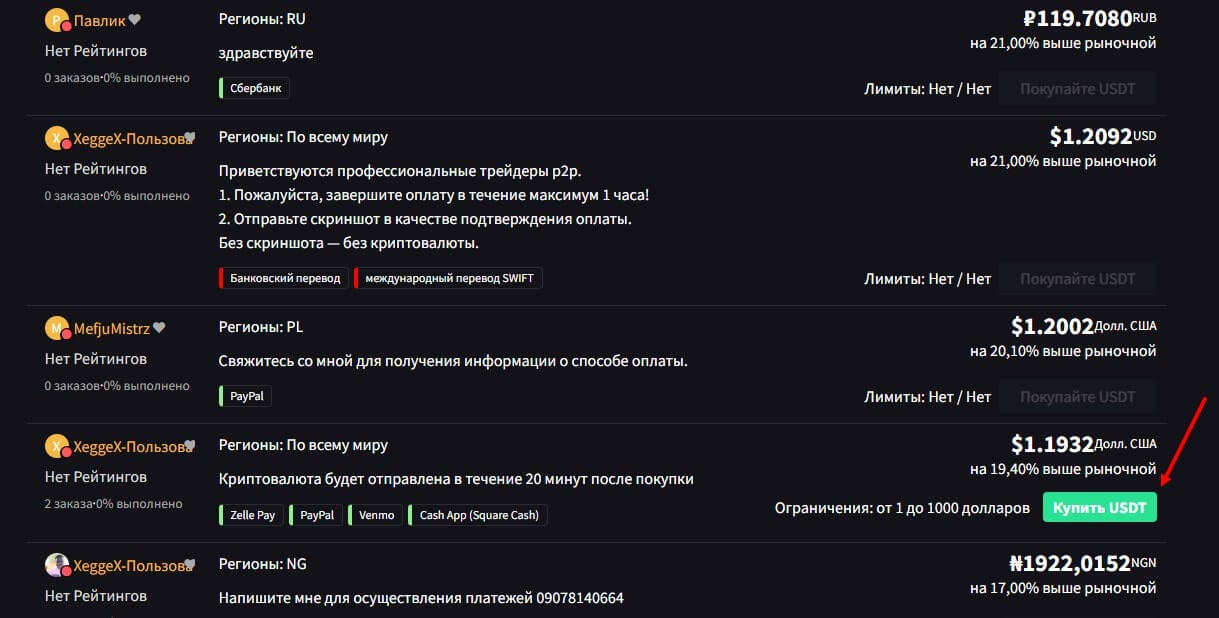Open Павлик's avatar icon
Screen dimensions: 1219x618
pos(57,21)
